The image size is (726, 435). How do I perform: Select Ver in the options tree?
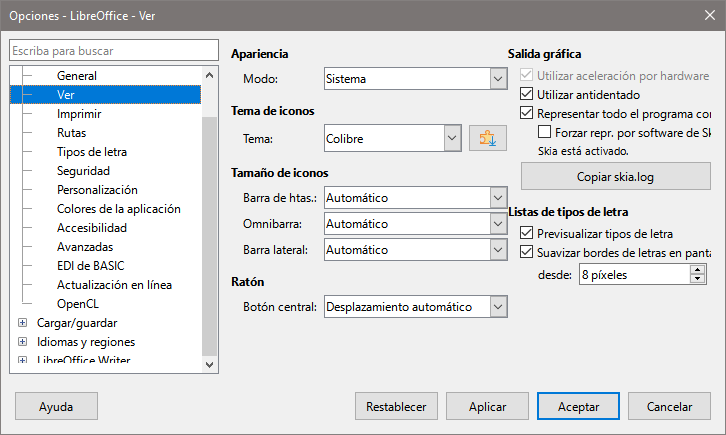[65, 94]
